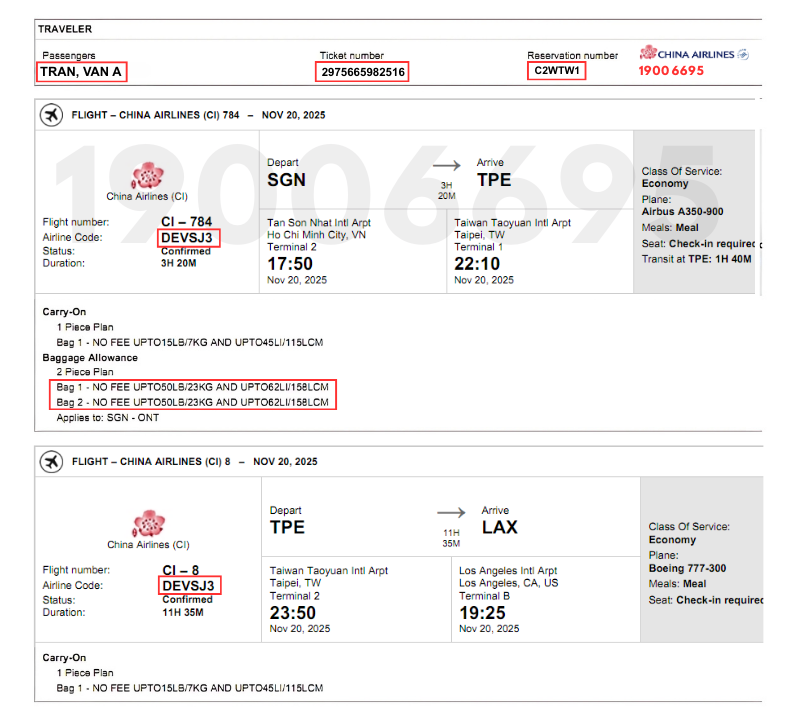Click airline code DEVSJ3 for flight CI – 8
800x720 pixels.
pyautogui.click(x=189, y=585)
